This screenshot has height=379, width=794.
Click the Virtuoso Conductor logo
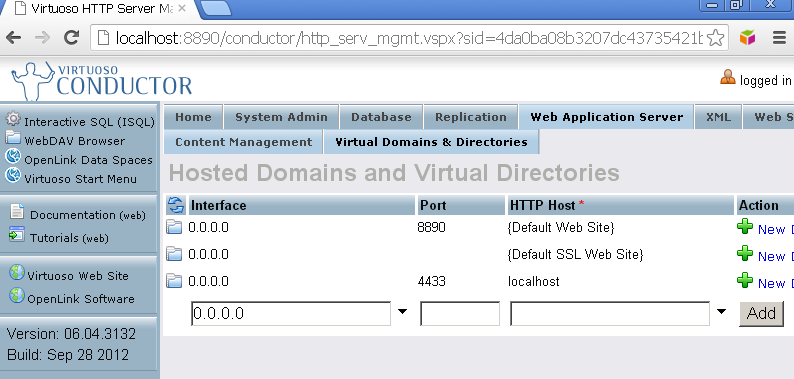pos(101,81)
